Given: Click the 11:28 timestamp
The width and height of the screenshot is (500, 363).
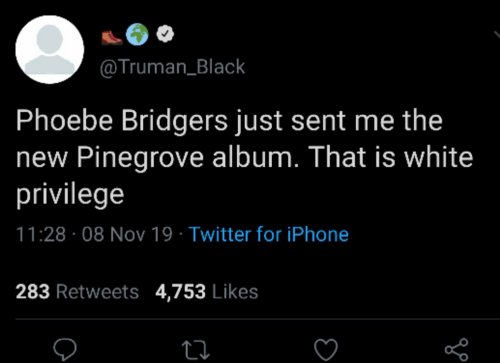Looking at the screenshot, I should tap(41, 234).
